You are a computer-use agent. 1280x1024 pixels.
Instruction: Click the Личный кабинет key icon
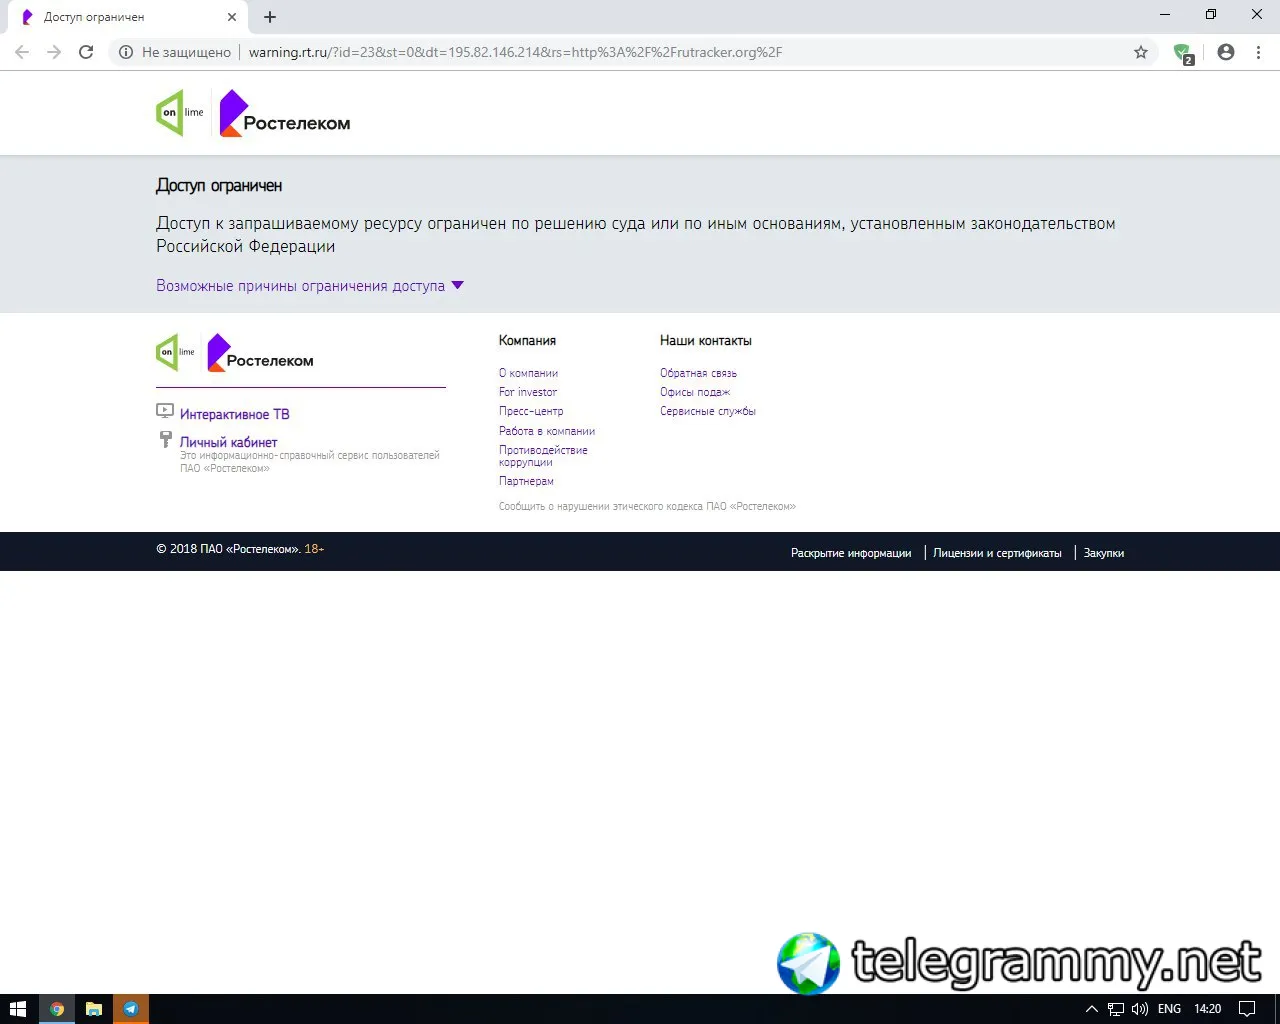click(166, 439)
